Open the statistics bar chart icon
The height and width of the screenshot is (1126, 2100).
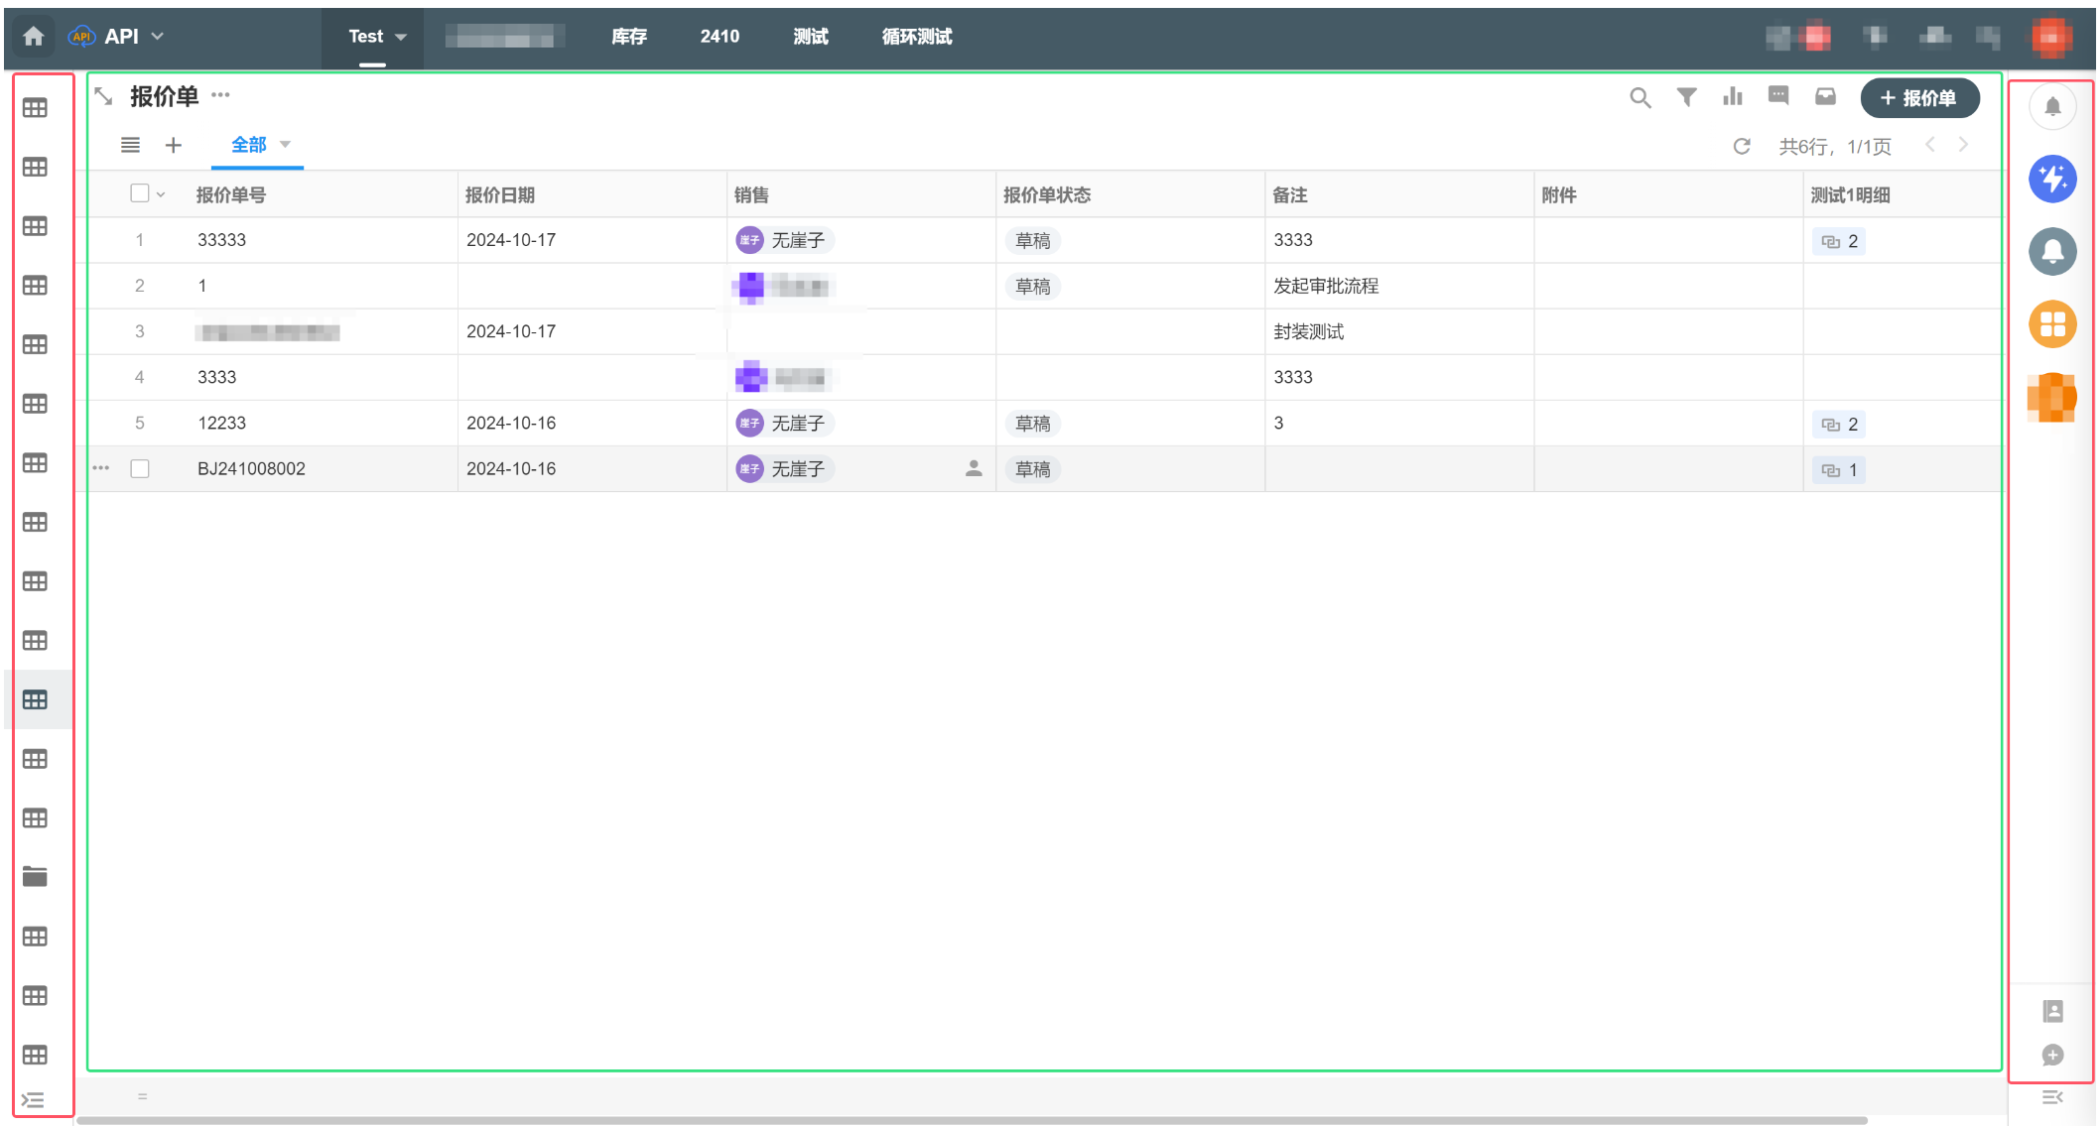1732,97
